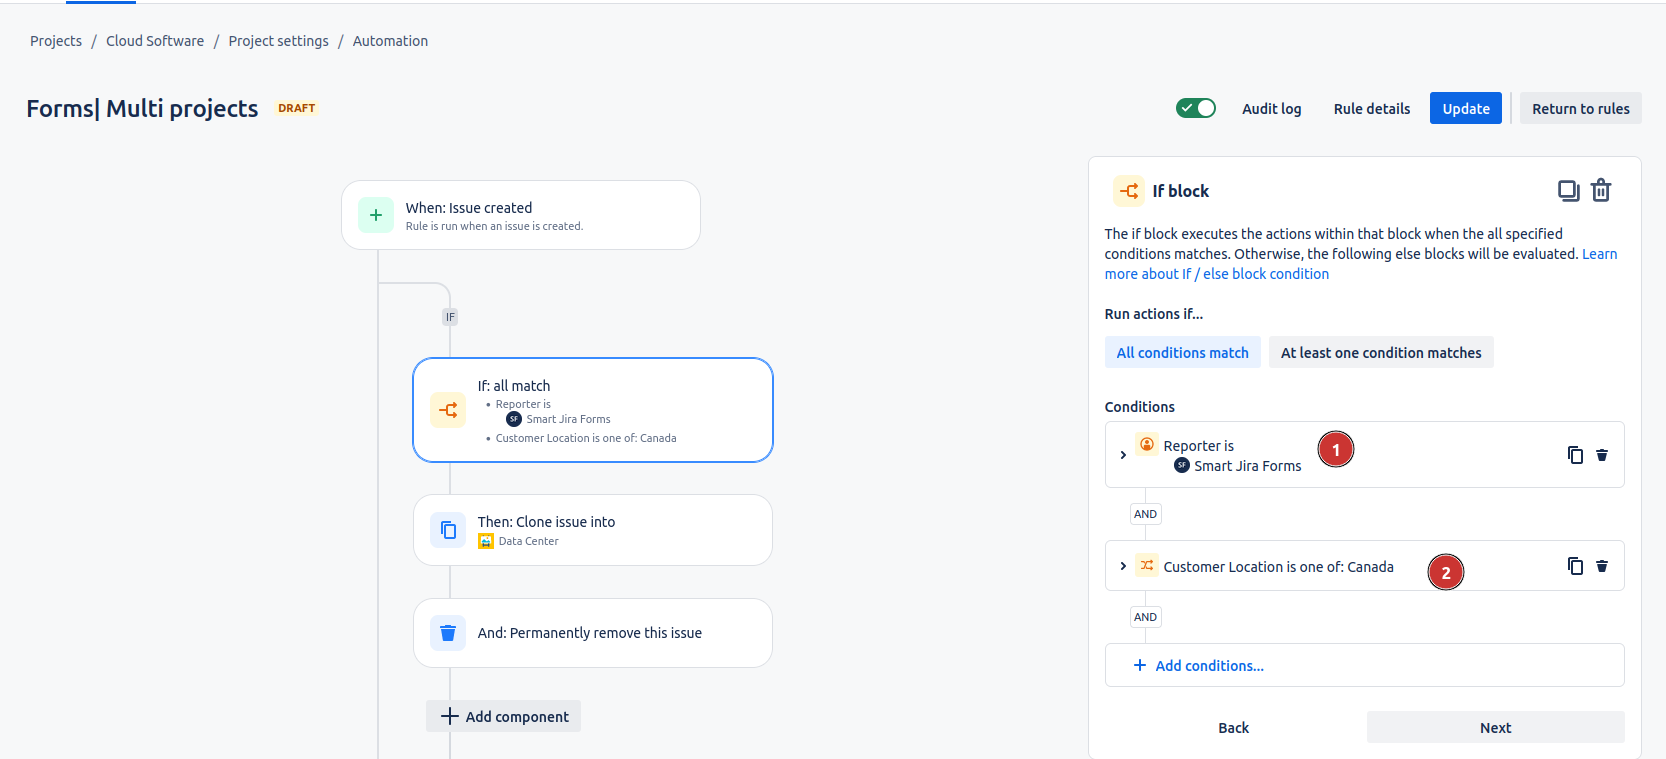Select the green plus Issue created trigger icon
This screenshot has width=1666, height=759.
pyautogui.click(x=376, y=215)
